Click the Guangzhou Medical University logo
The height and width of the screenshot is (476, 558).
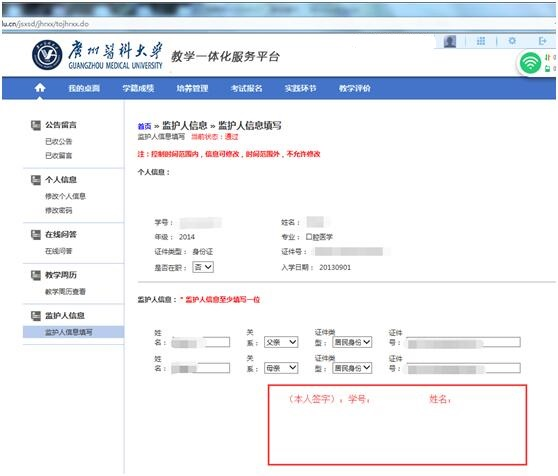click(47, 55)
